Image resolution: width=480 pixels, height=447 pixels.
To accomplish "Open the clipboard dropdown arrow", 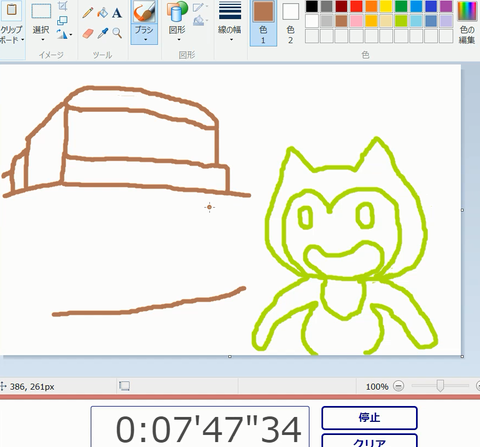I will tap(23, 40).
